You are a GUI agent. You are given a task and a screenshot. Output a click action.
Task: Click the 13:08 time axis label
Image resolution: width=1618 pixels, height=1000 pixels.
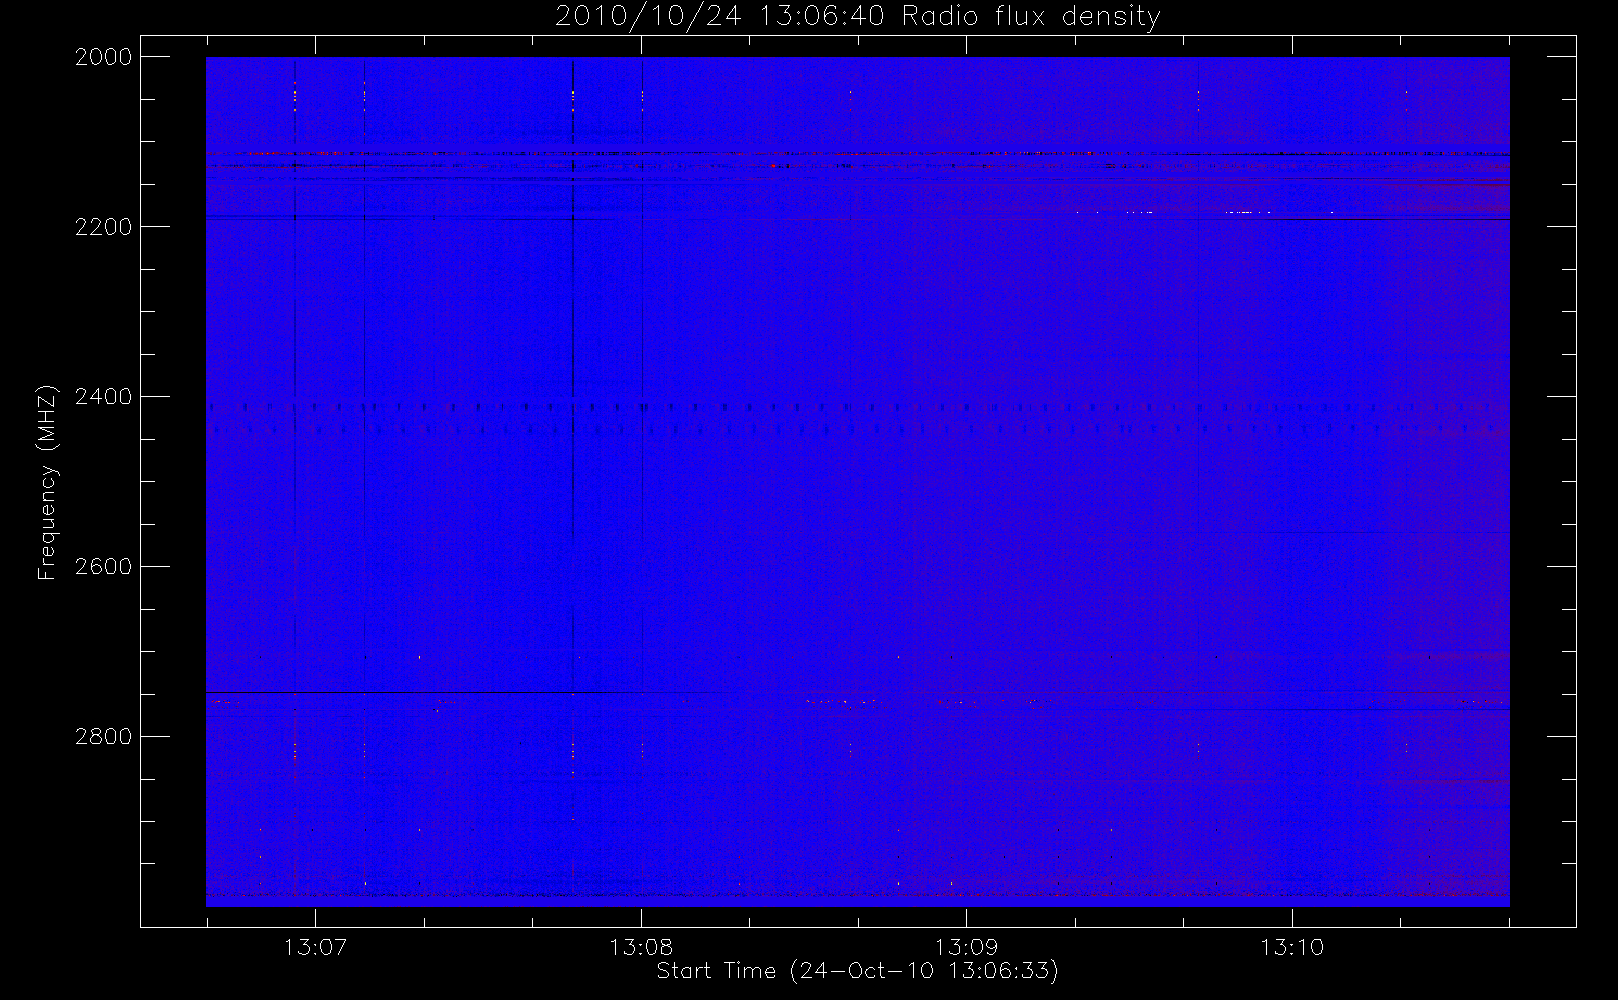641,947
